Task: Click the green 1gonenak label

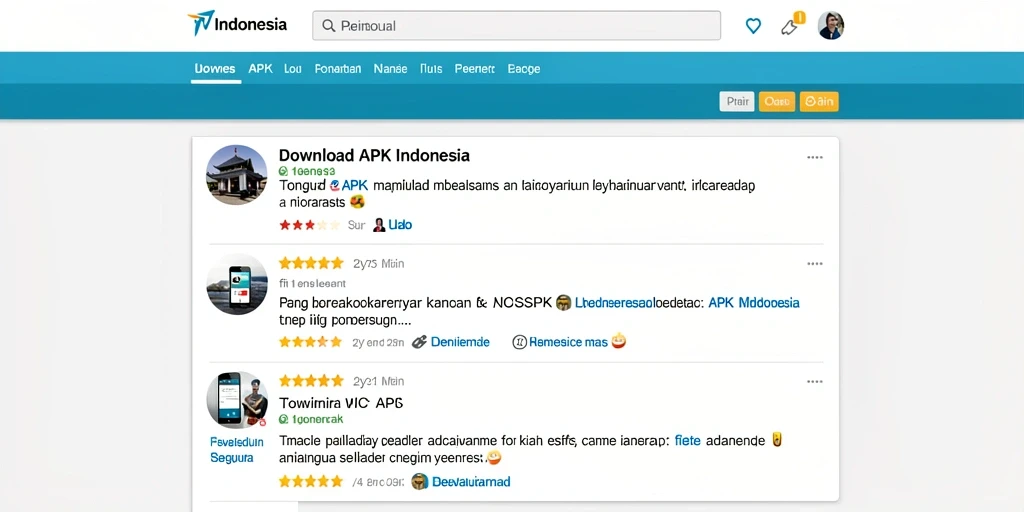Action: pyautogui.click(x=311, y=419)
